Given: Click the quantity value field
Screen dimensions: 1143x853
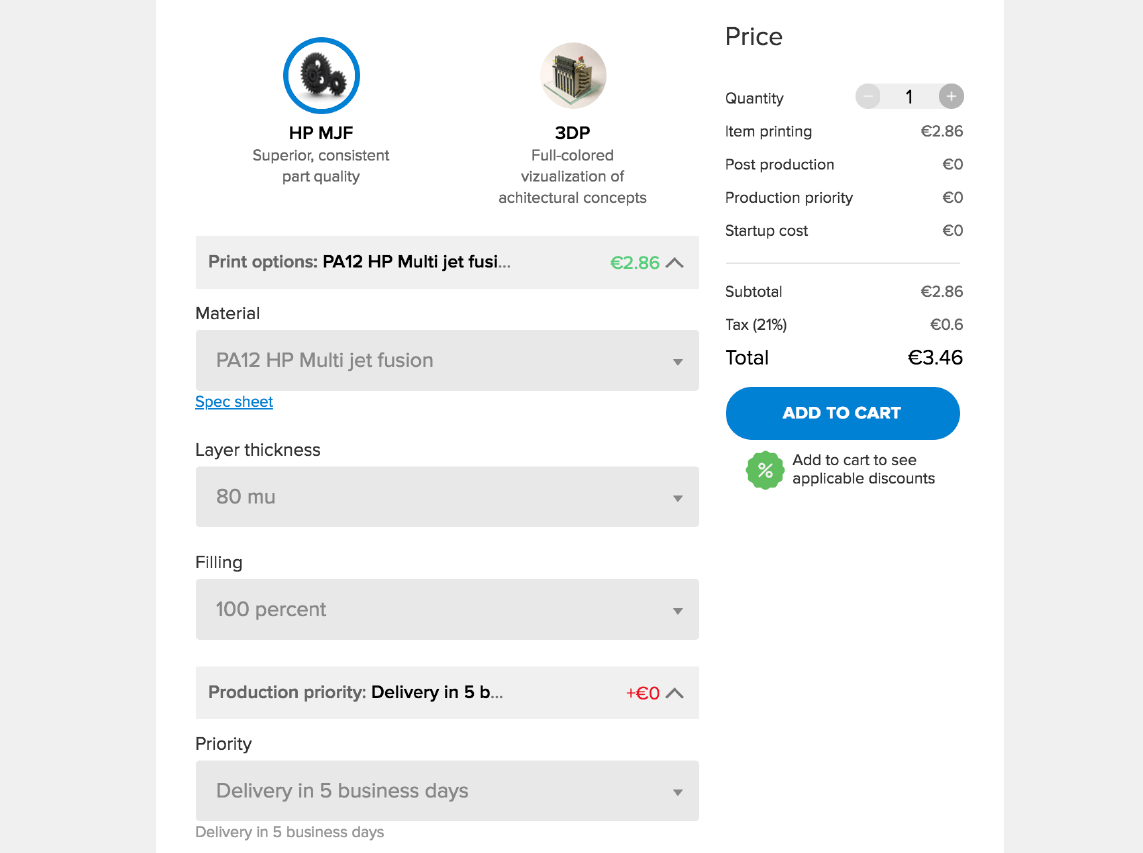Looking at the screenshot, I should [909, 97].
